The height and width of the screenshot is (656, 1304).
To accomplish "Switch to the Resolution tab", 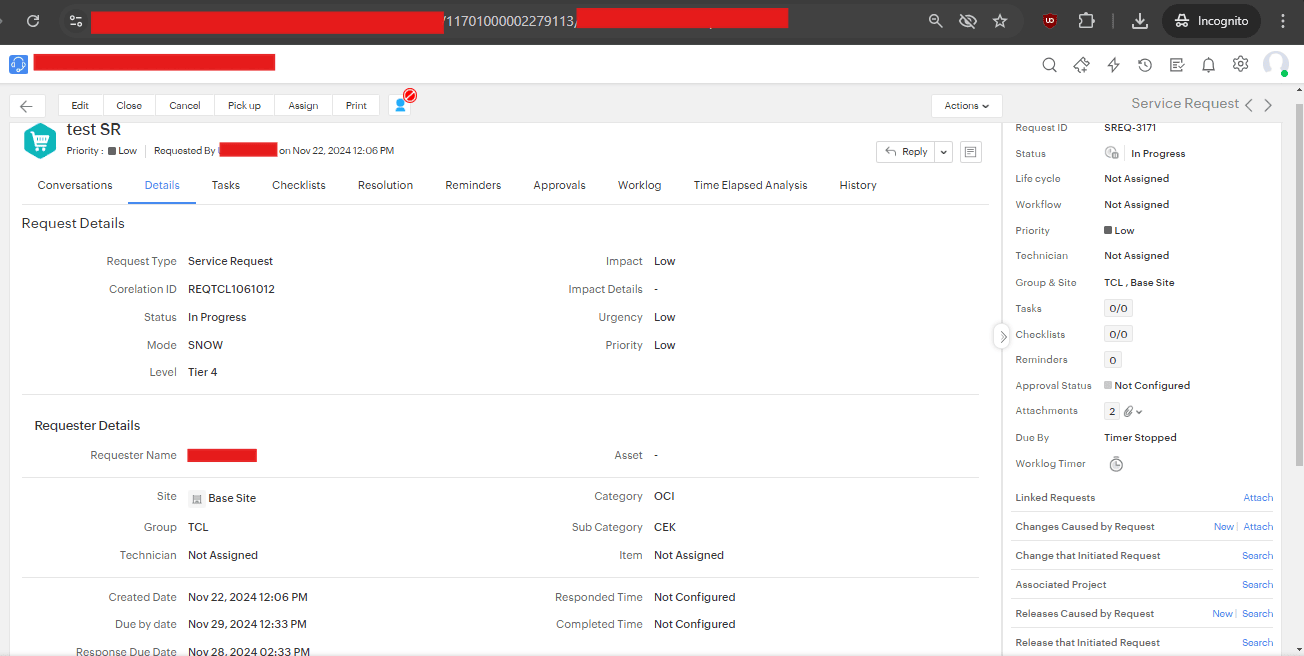I will [x=385, y=185].
